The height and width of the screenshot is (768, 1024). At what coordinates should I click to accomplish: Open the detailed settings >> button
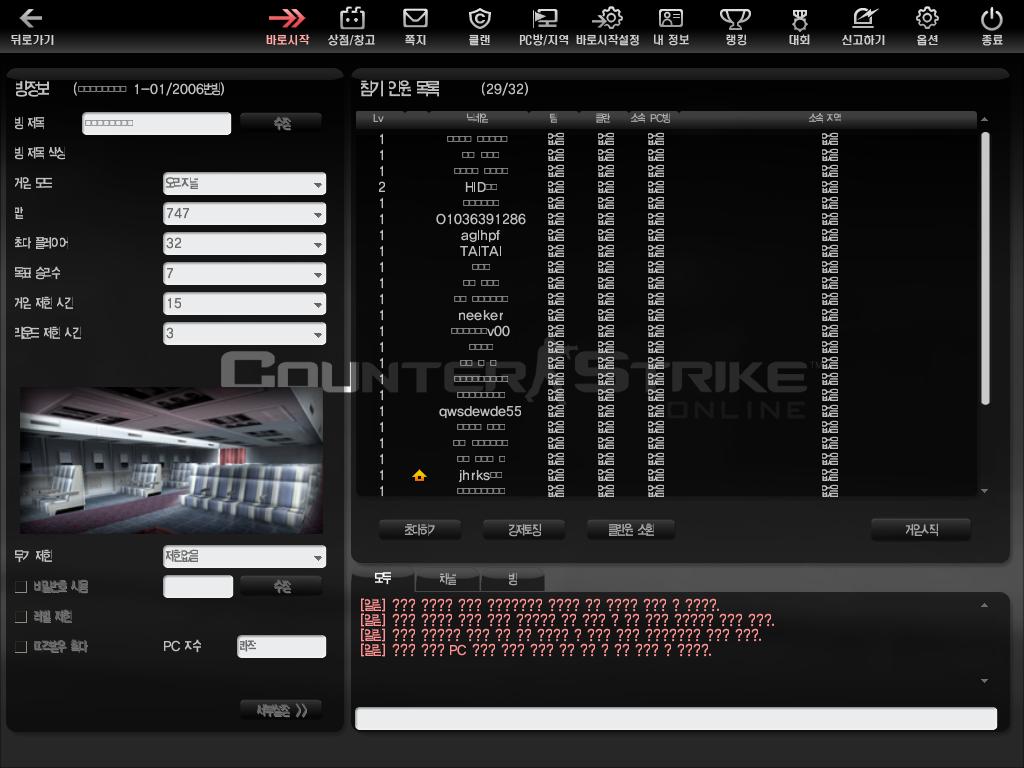point(281,711)
